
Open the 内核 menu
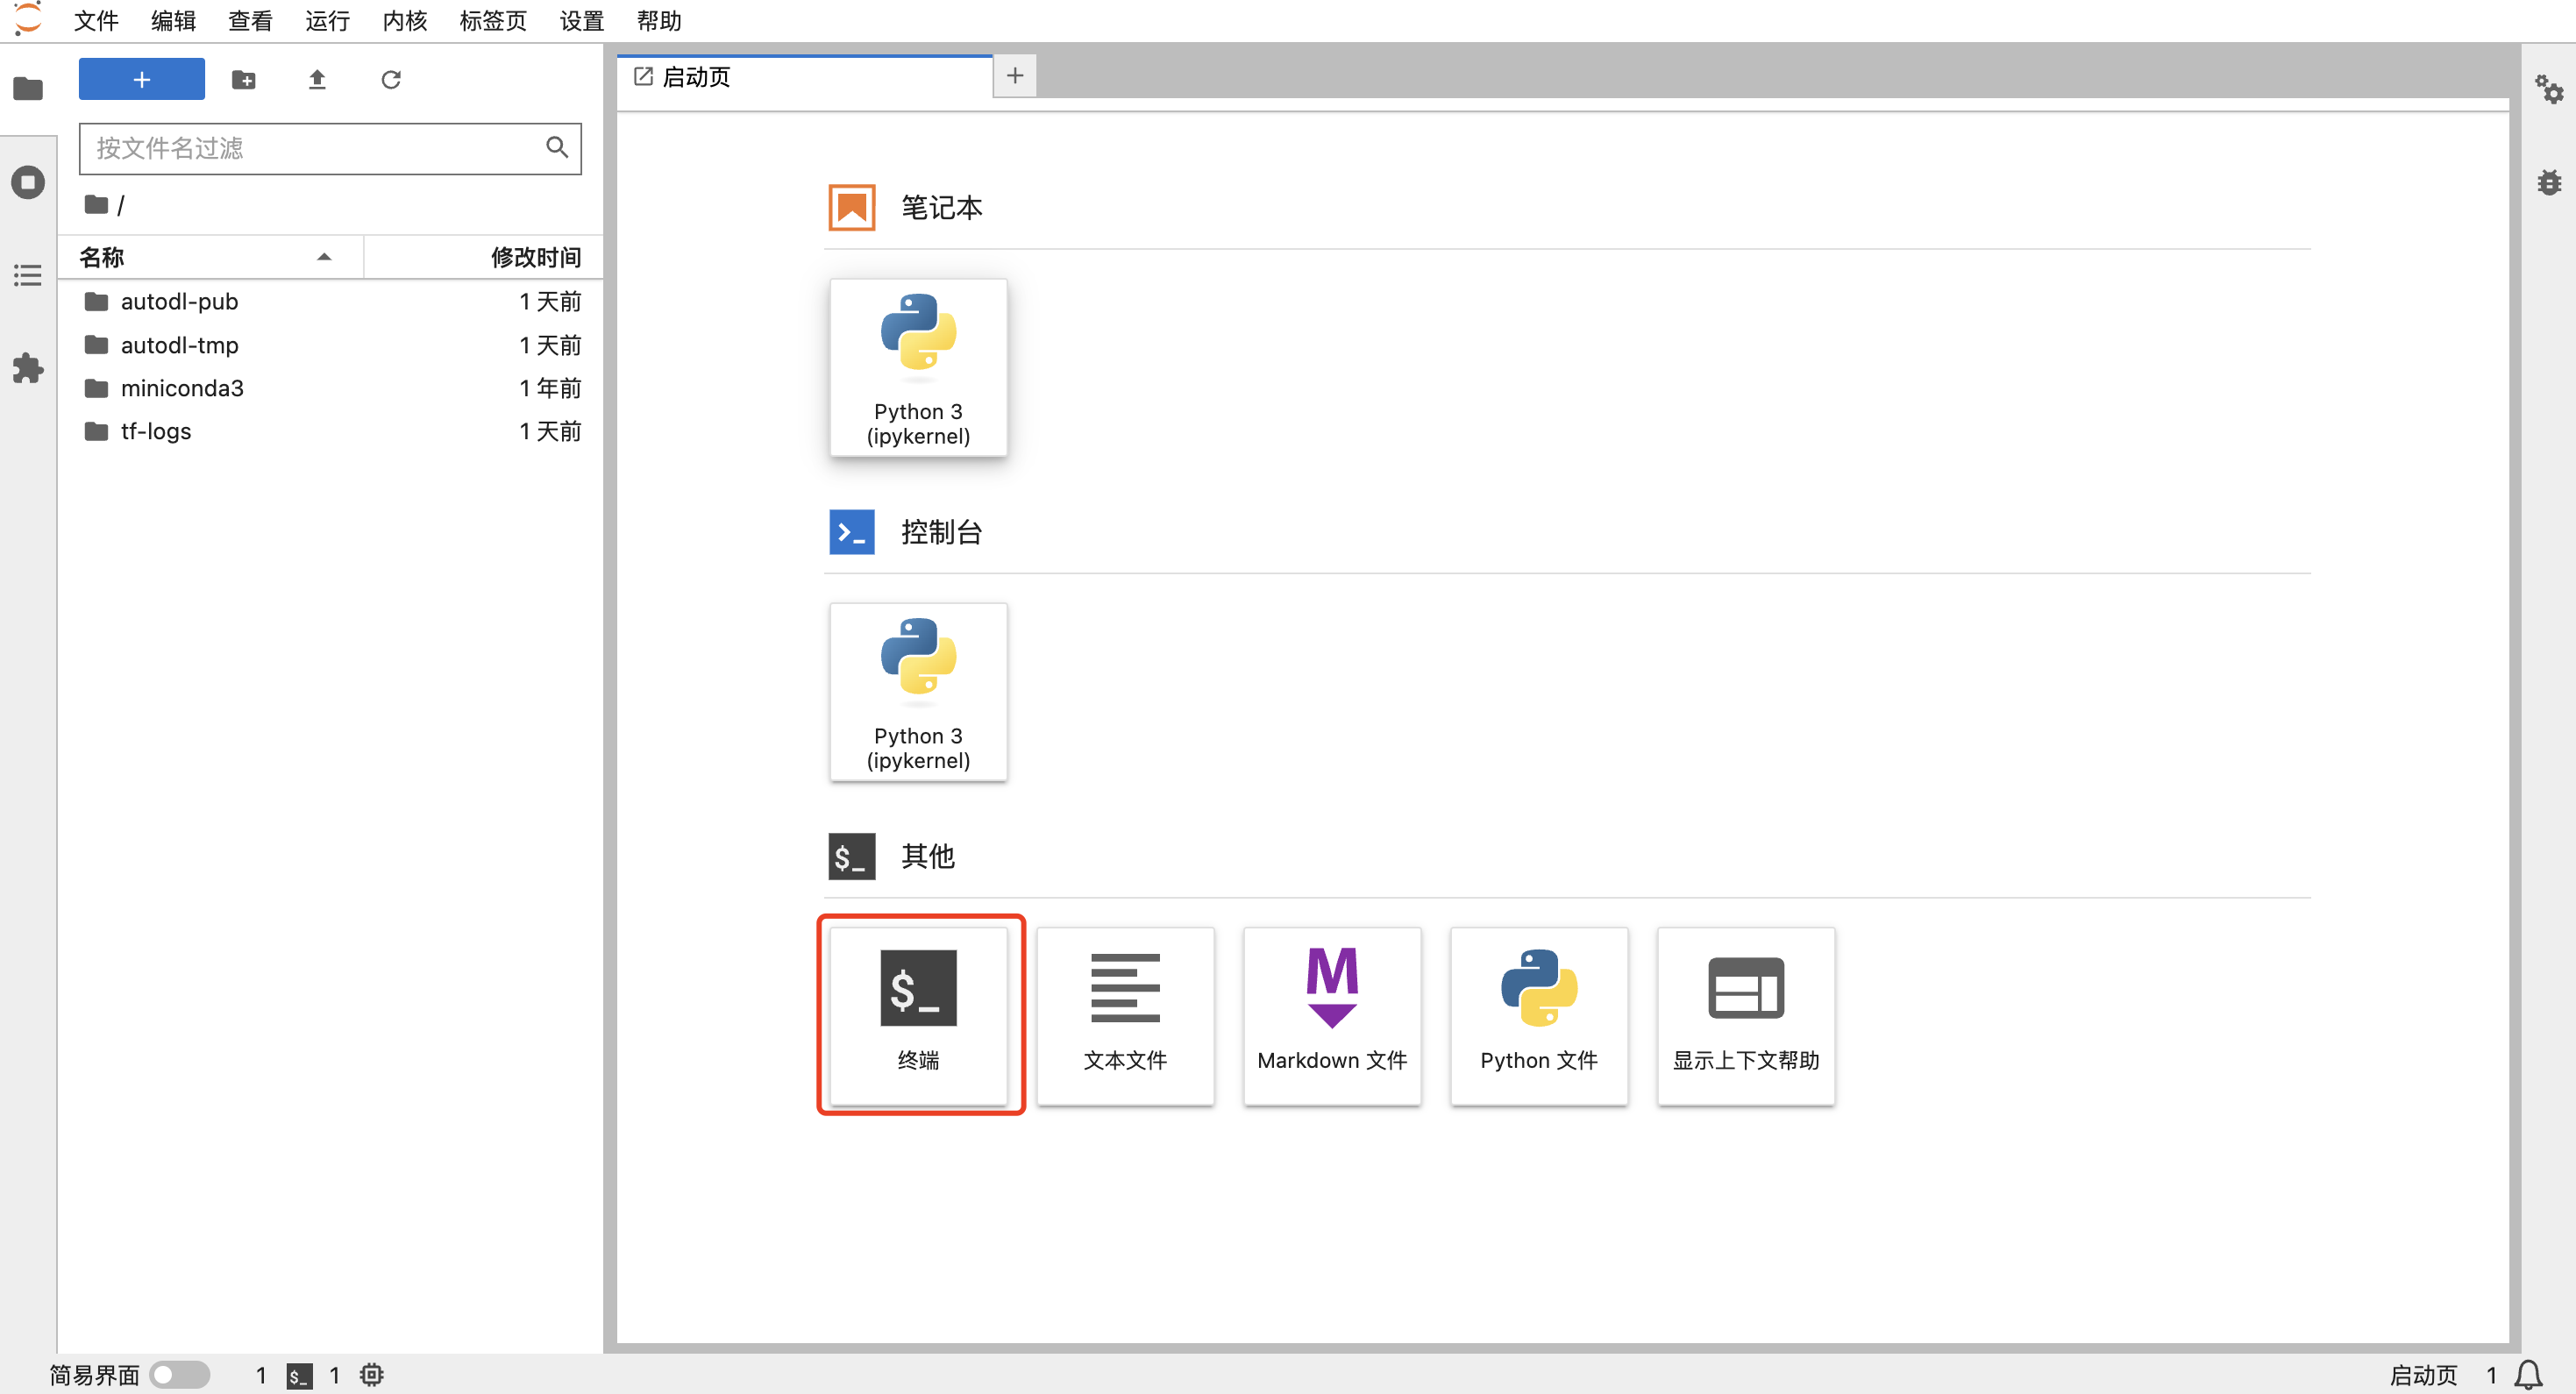tap(404, 21)
